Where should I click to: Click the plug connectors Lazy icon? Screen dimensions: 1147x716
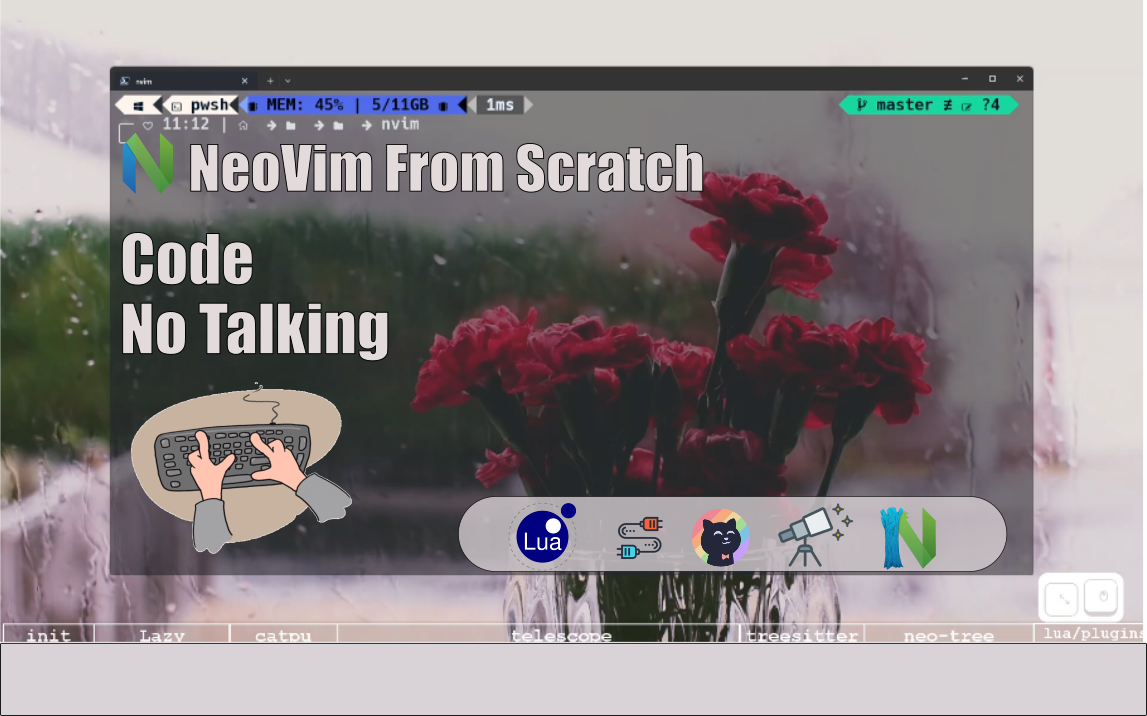click(639, 537)
